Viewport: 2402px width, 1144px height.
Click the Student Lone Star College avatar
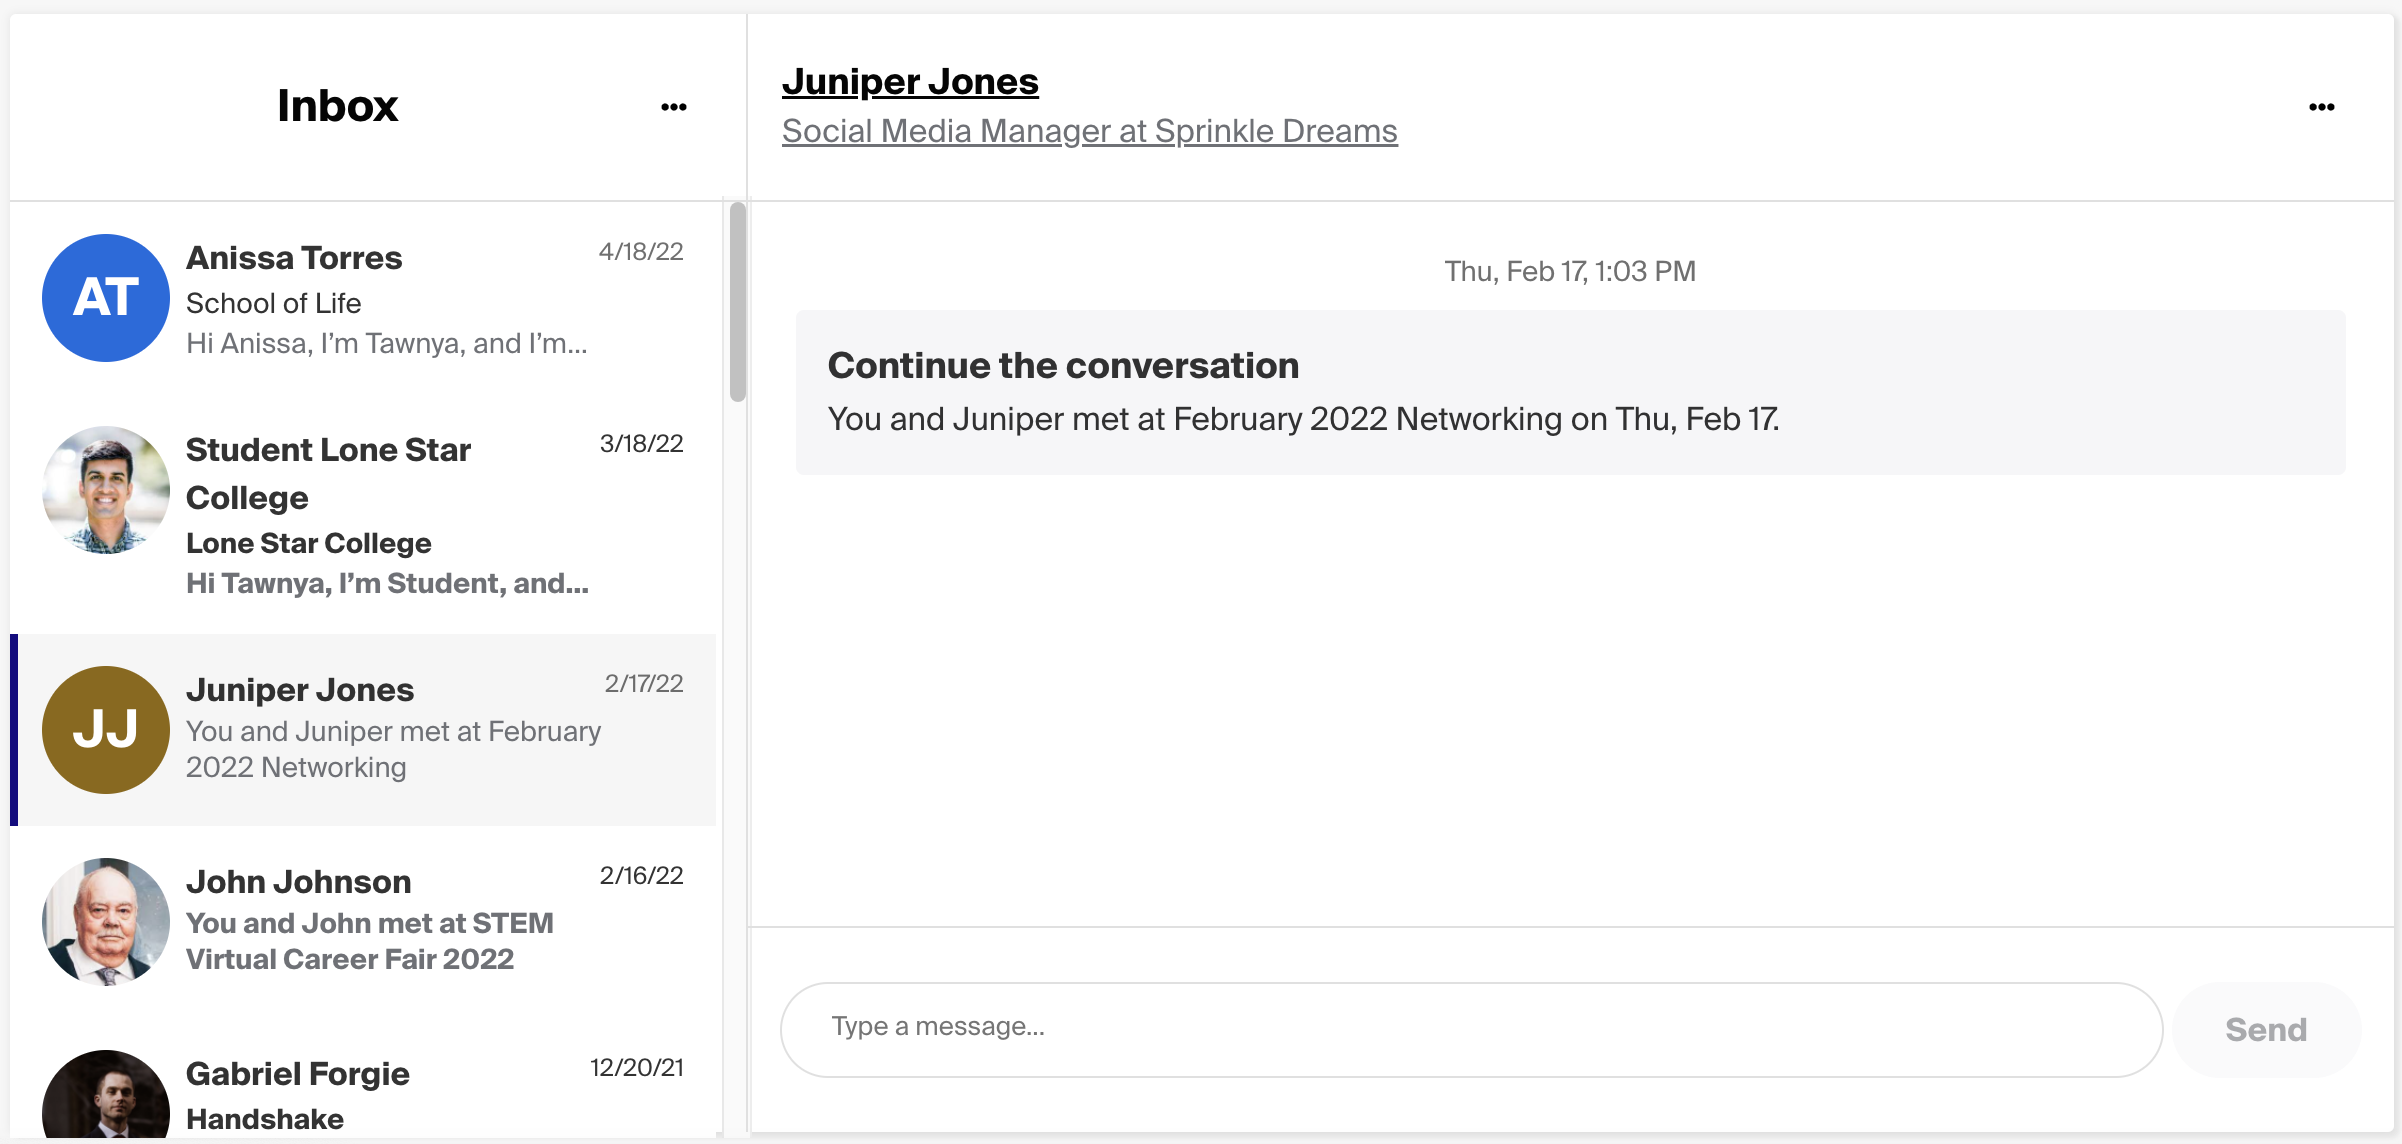click(x=104, y=491)
